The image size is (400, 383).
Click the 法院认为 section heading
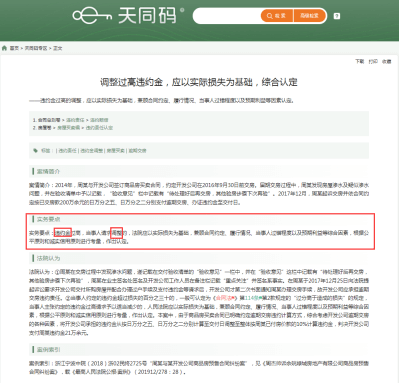tap(48, 258)
